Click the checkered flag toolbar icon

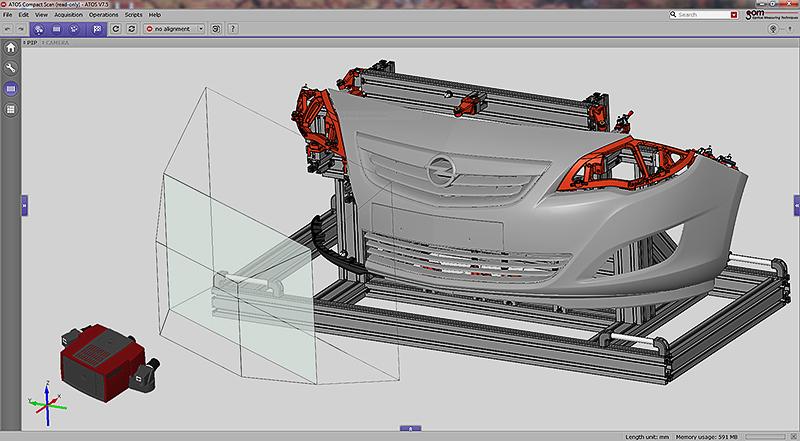[x=97, y=29]
